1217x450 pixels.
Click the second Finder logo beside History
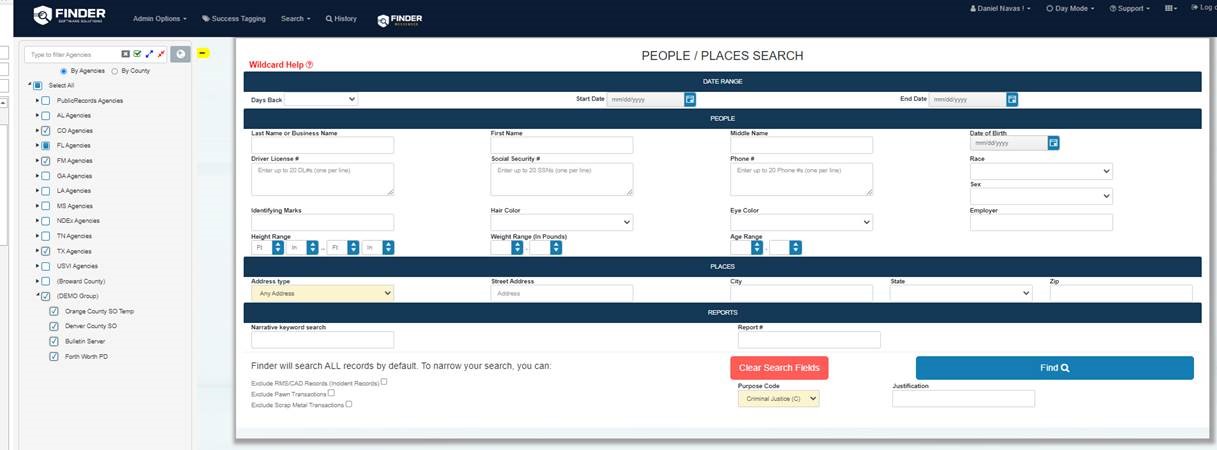[x=399, y=20]
